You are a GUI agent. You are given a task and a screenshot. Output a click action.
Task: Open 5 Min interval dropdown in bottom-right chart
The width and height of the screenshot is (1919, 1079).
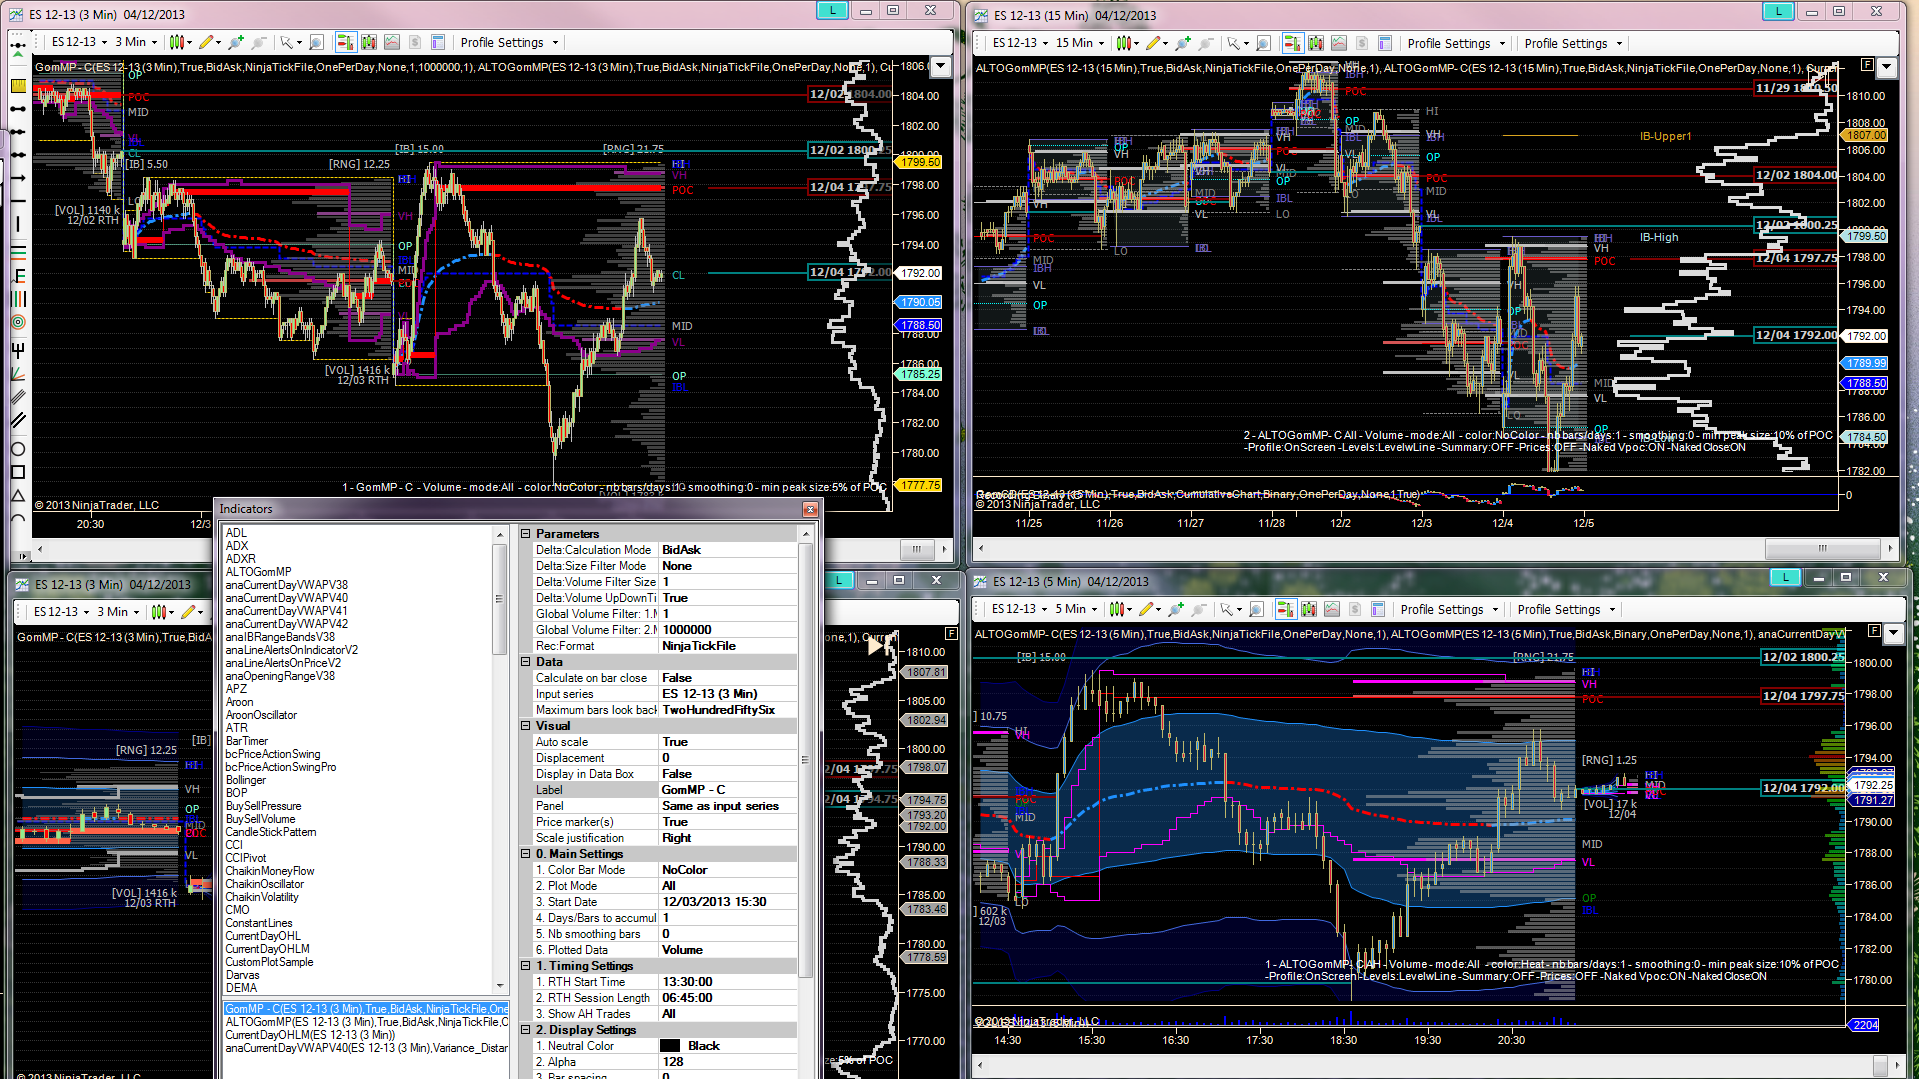[1076, 609]
